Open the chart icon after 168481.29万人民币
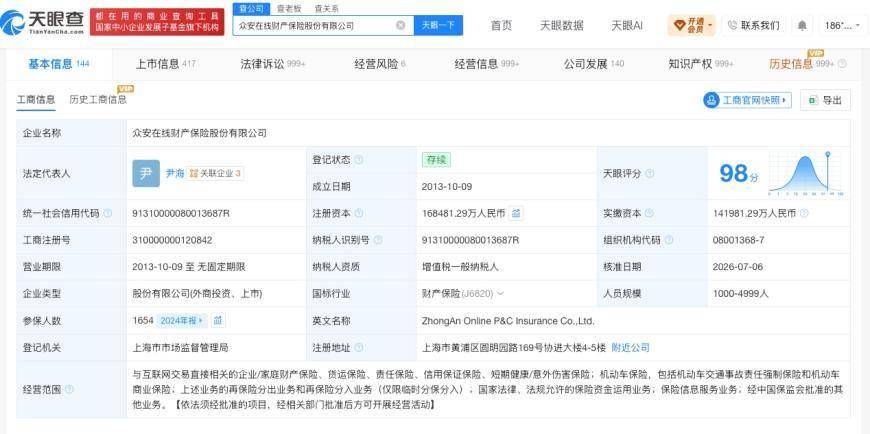 pyautogui.click(x=516, y=213)
